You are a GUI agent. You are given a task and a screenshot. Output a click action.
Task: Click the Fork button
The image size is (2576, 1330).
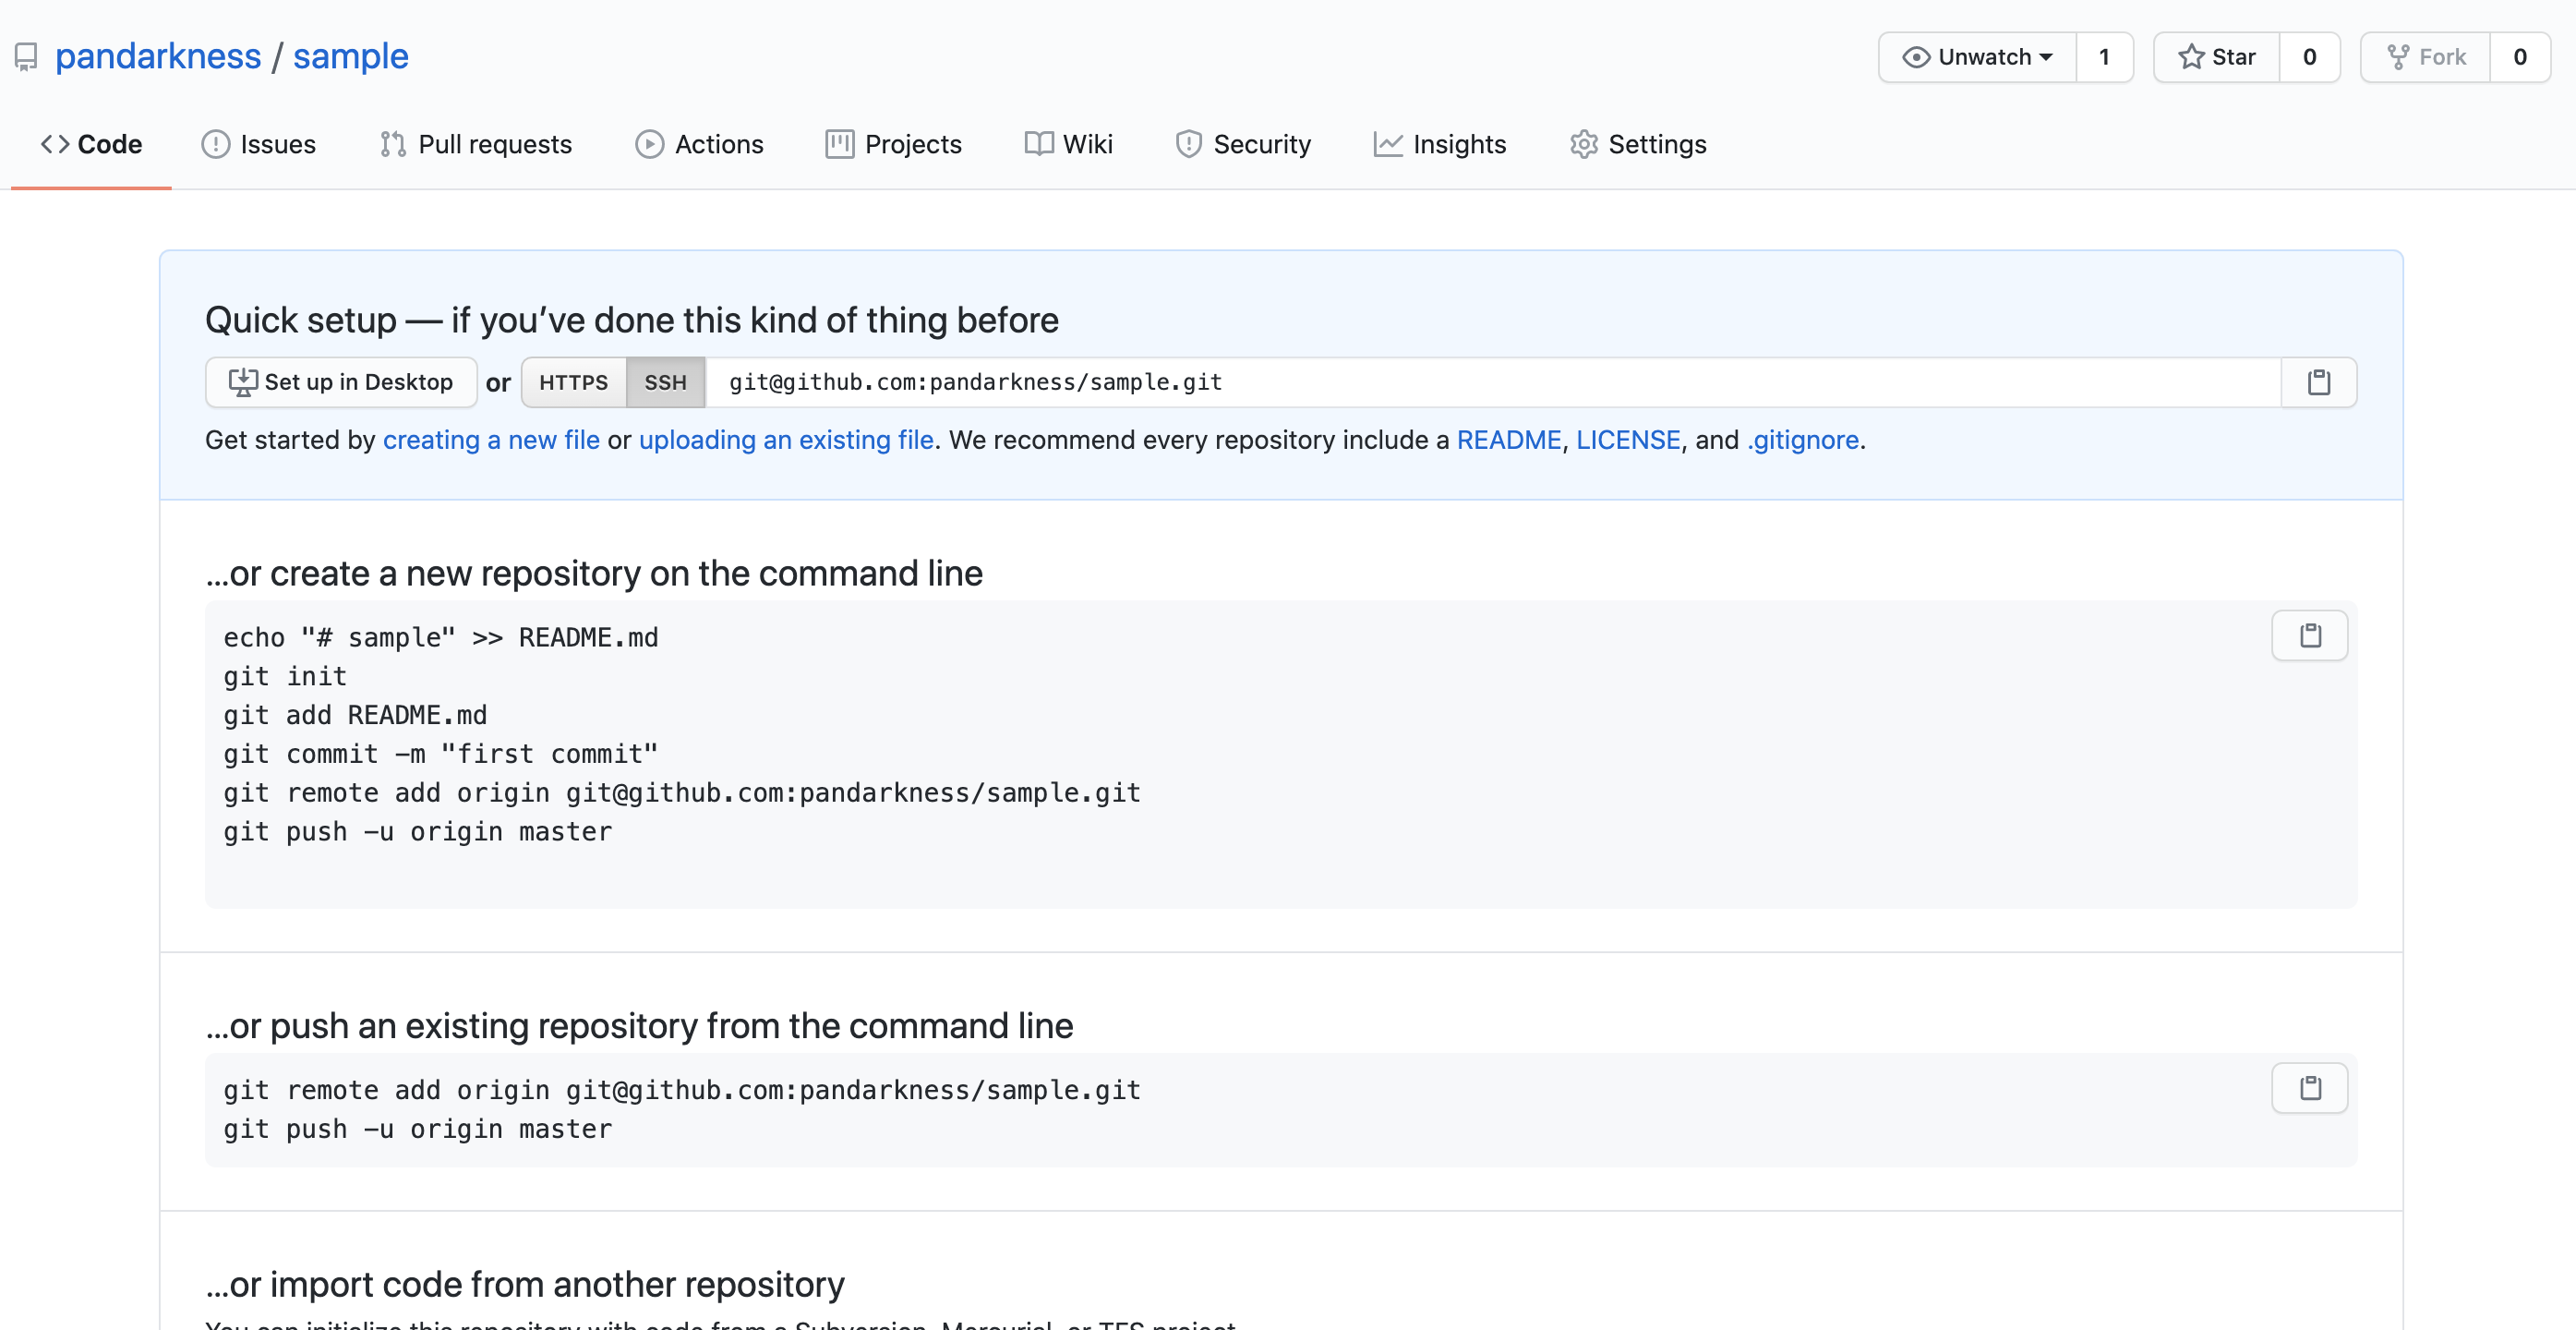click(2426, 57)
